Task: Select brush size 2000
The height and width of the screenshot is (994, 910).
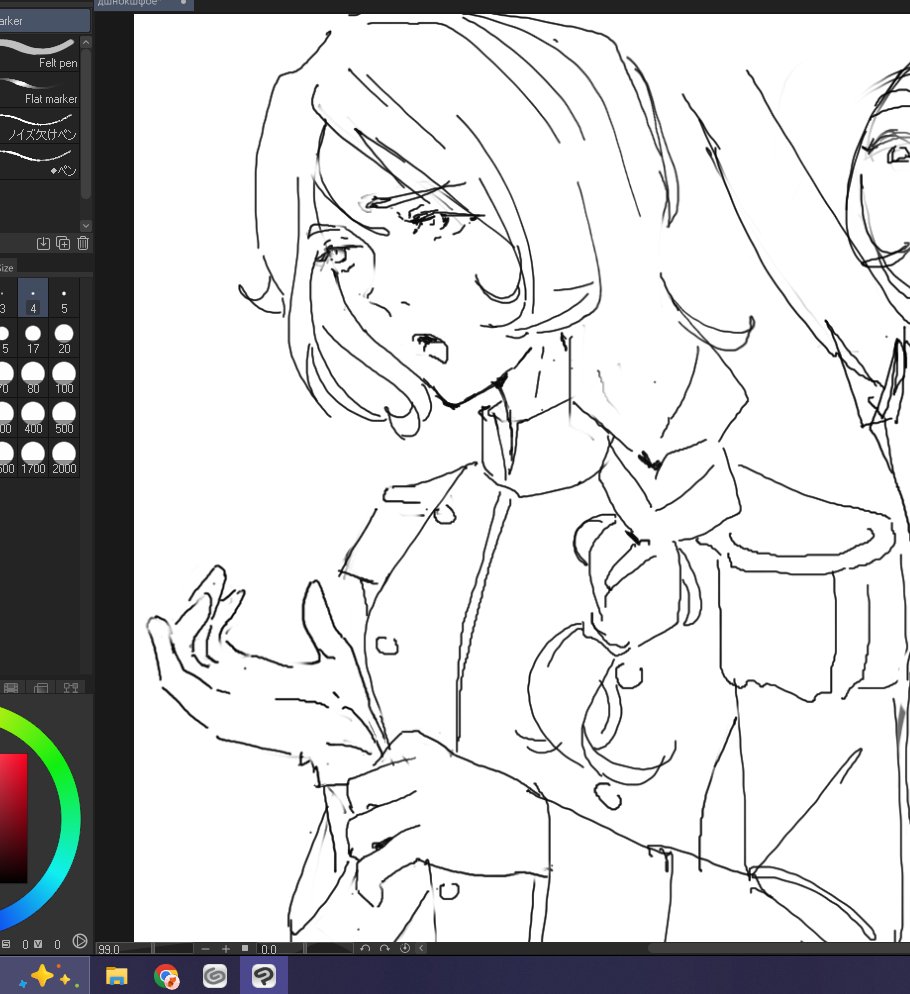Action: click(x=64, y=458)
